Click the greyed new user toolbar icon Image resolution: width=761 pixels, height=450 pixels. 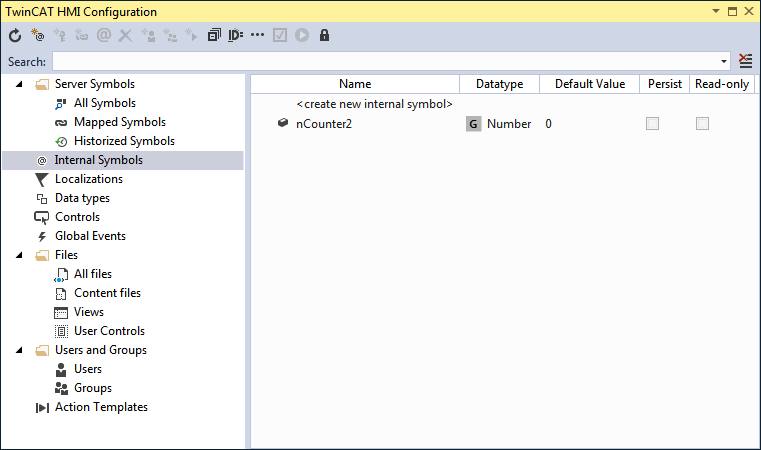(148, 35)
